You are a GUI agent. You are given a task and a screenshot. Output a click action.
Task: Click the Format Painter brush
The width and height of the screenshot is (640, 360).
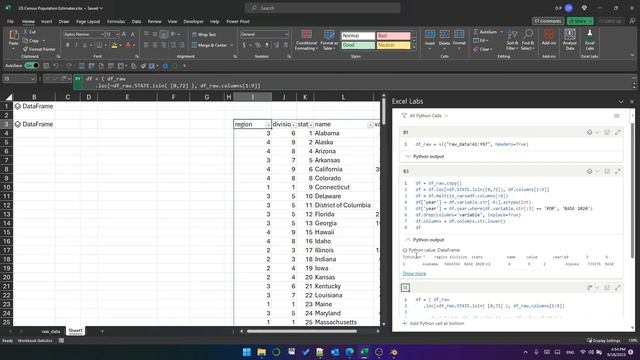click(x=25, y=49)
